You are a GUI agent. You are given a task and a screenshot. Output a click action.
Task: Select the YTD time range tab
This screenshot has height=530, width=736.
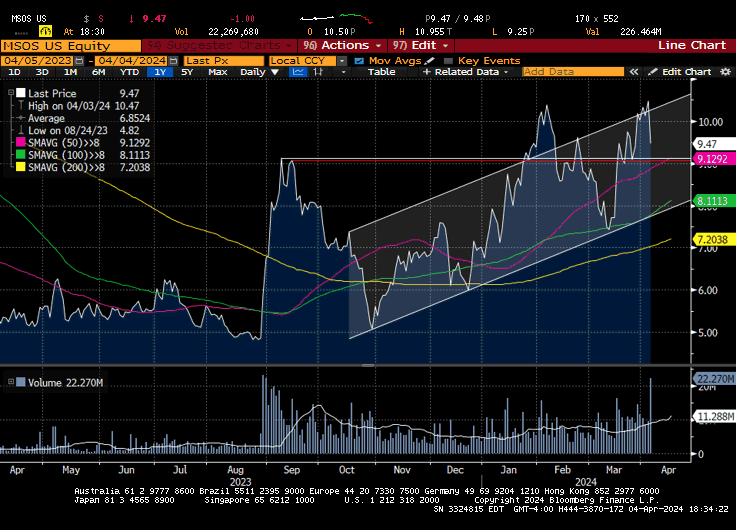point(129,72)
